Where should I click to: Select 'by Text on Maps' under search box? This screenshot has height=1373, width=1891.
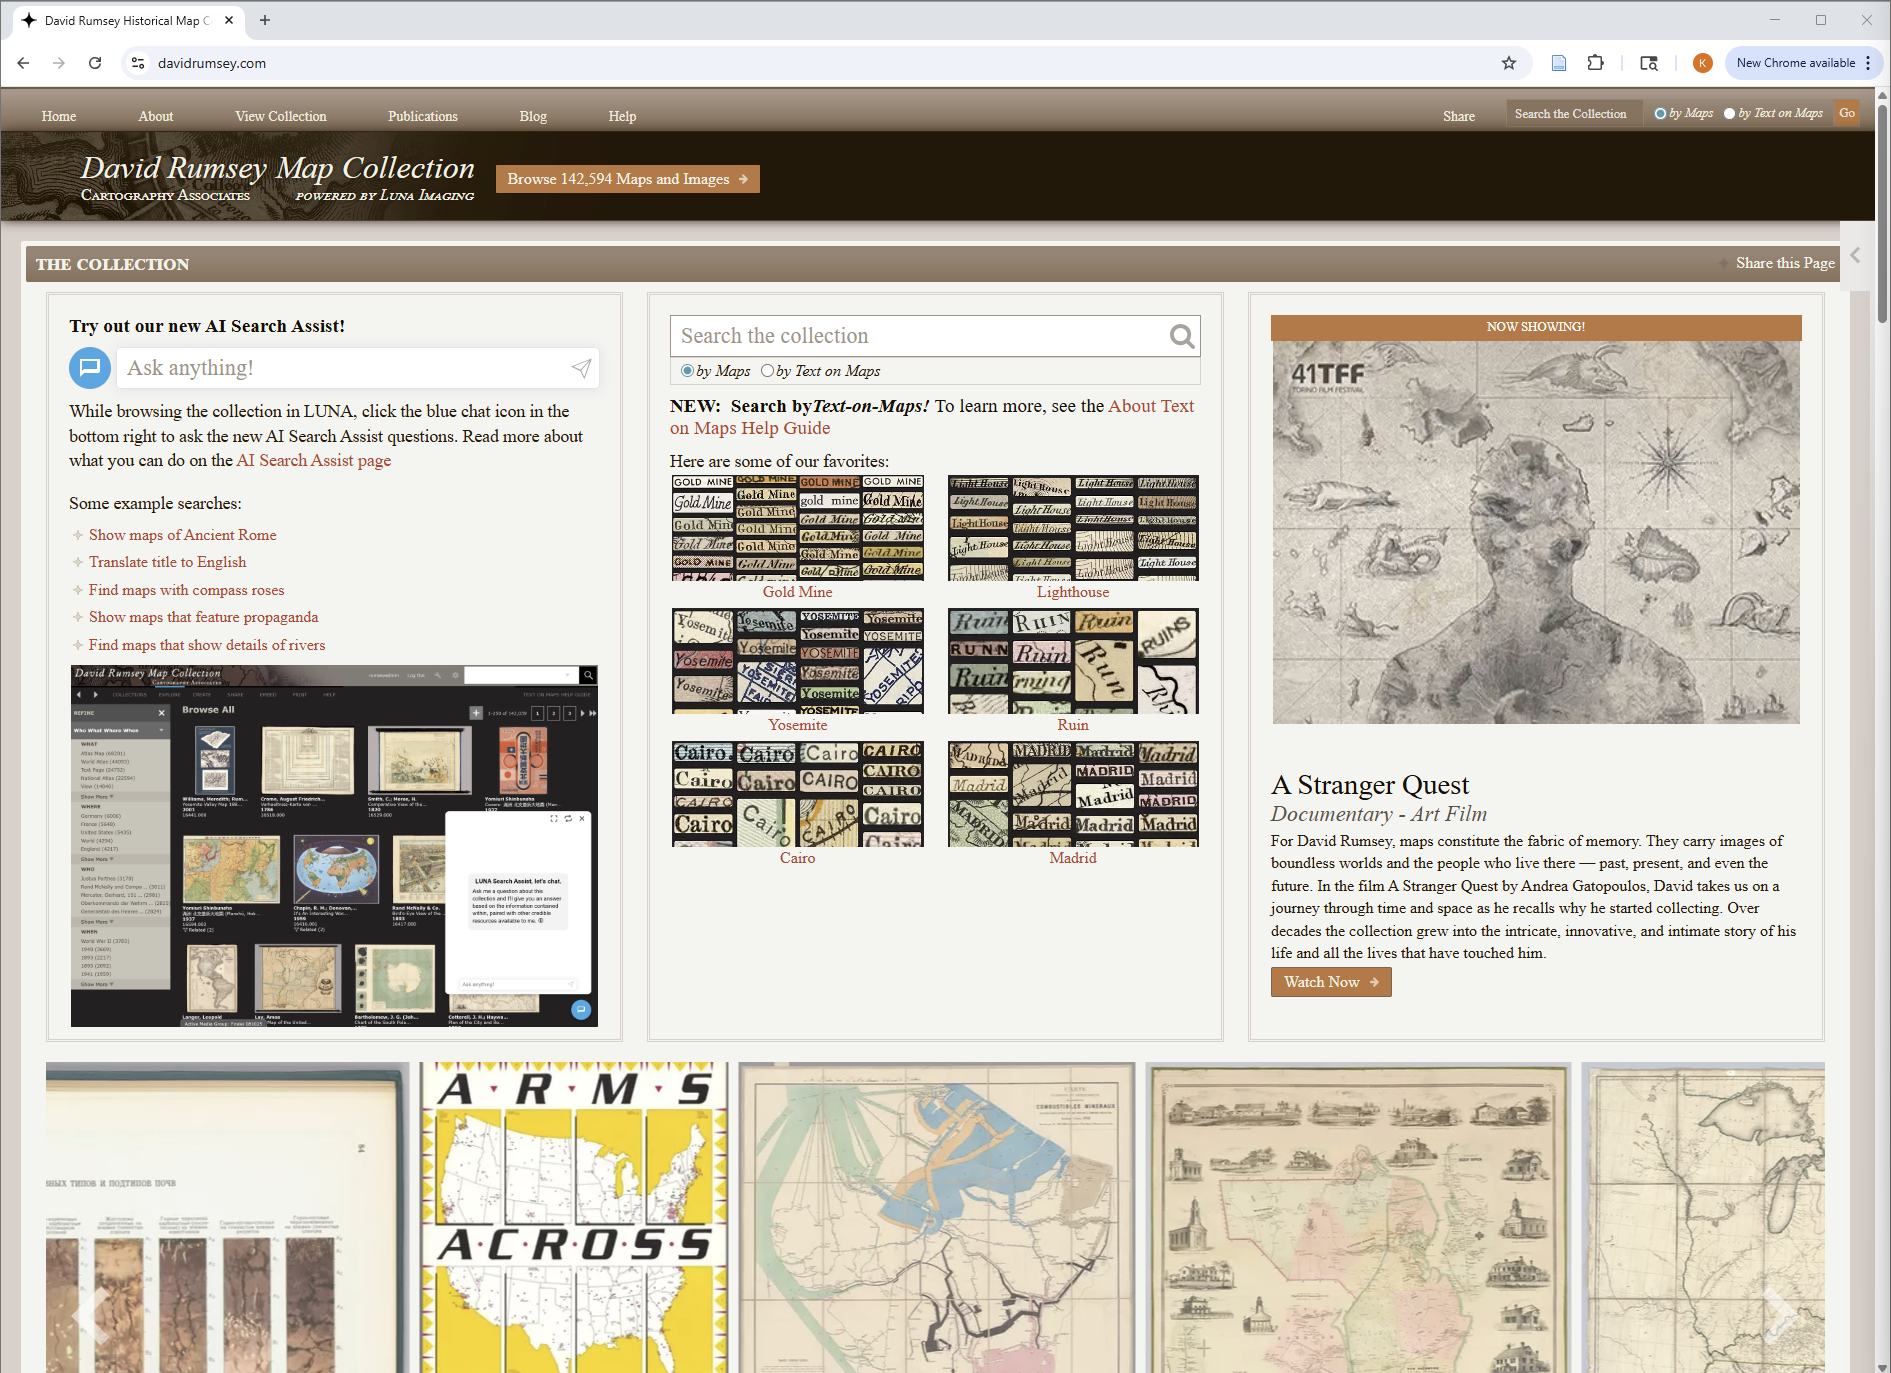coord(767,371)
